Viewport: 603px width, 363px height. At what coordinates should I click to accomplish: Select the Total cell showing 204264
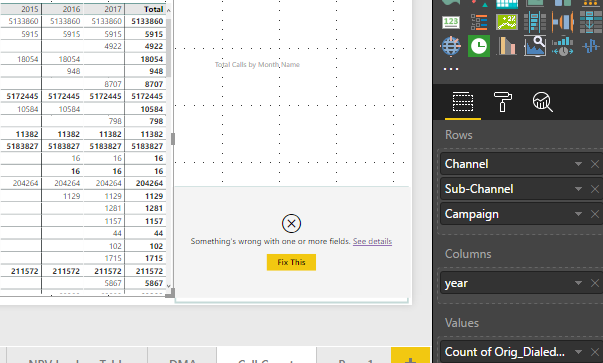point(149,183)
